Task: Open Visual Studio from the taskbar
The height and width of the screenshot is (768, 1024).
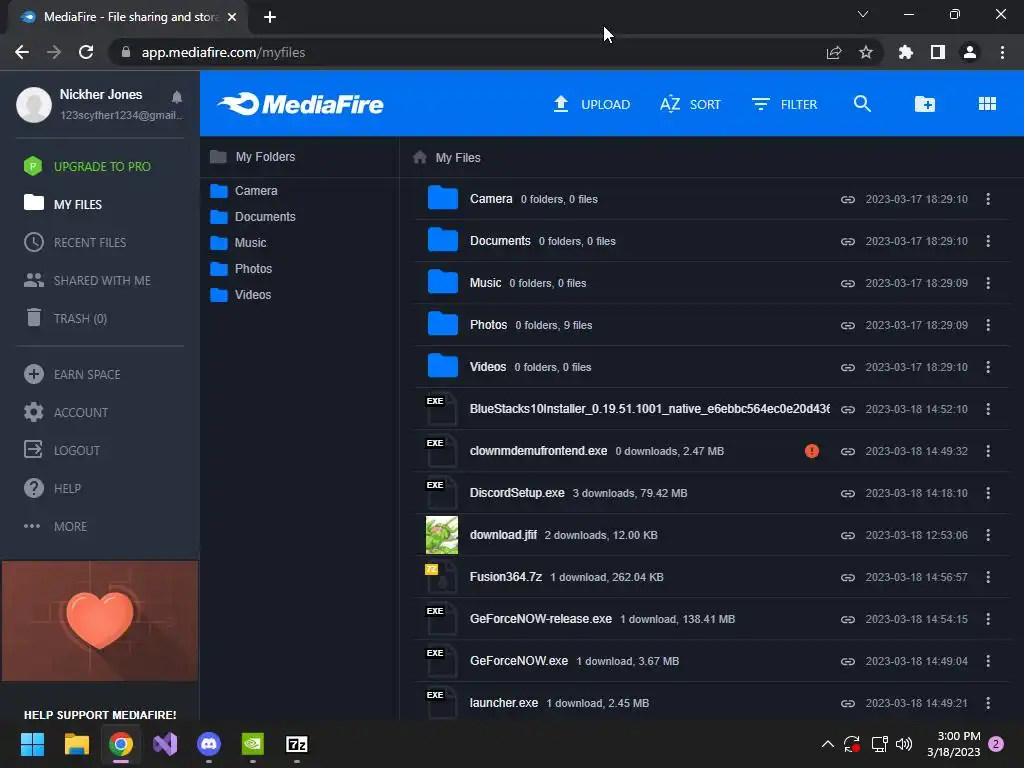Action: pyautogui.click(x=165, y=744)
